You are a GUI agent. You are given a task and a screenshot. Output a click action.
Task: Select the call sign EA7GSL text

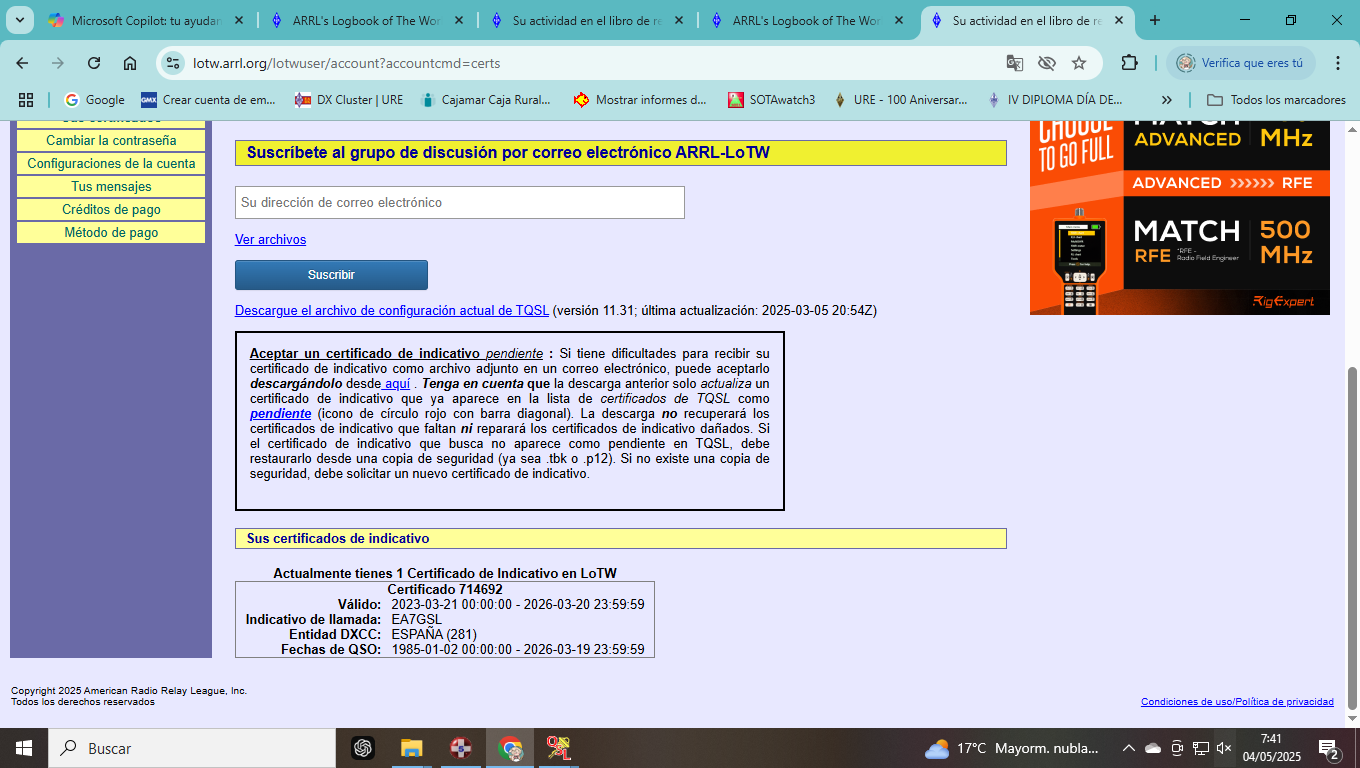(416, 619)
